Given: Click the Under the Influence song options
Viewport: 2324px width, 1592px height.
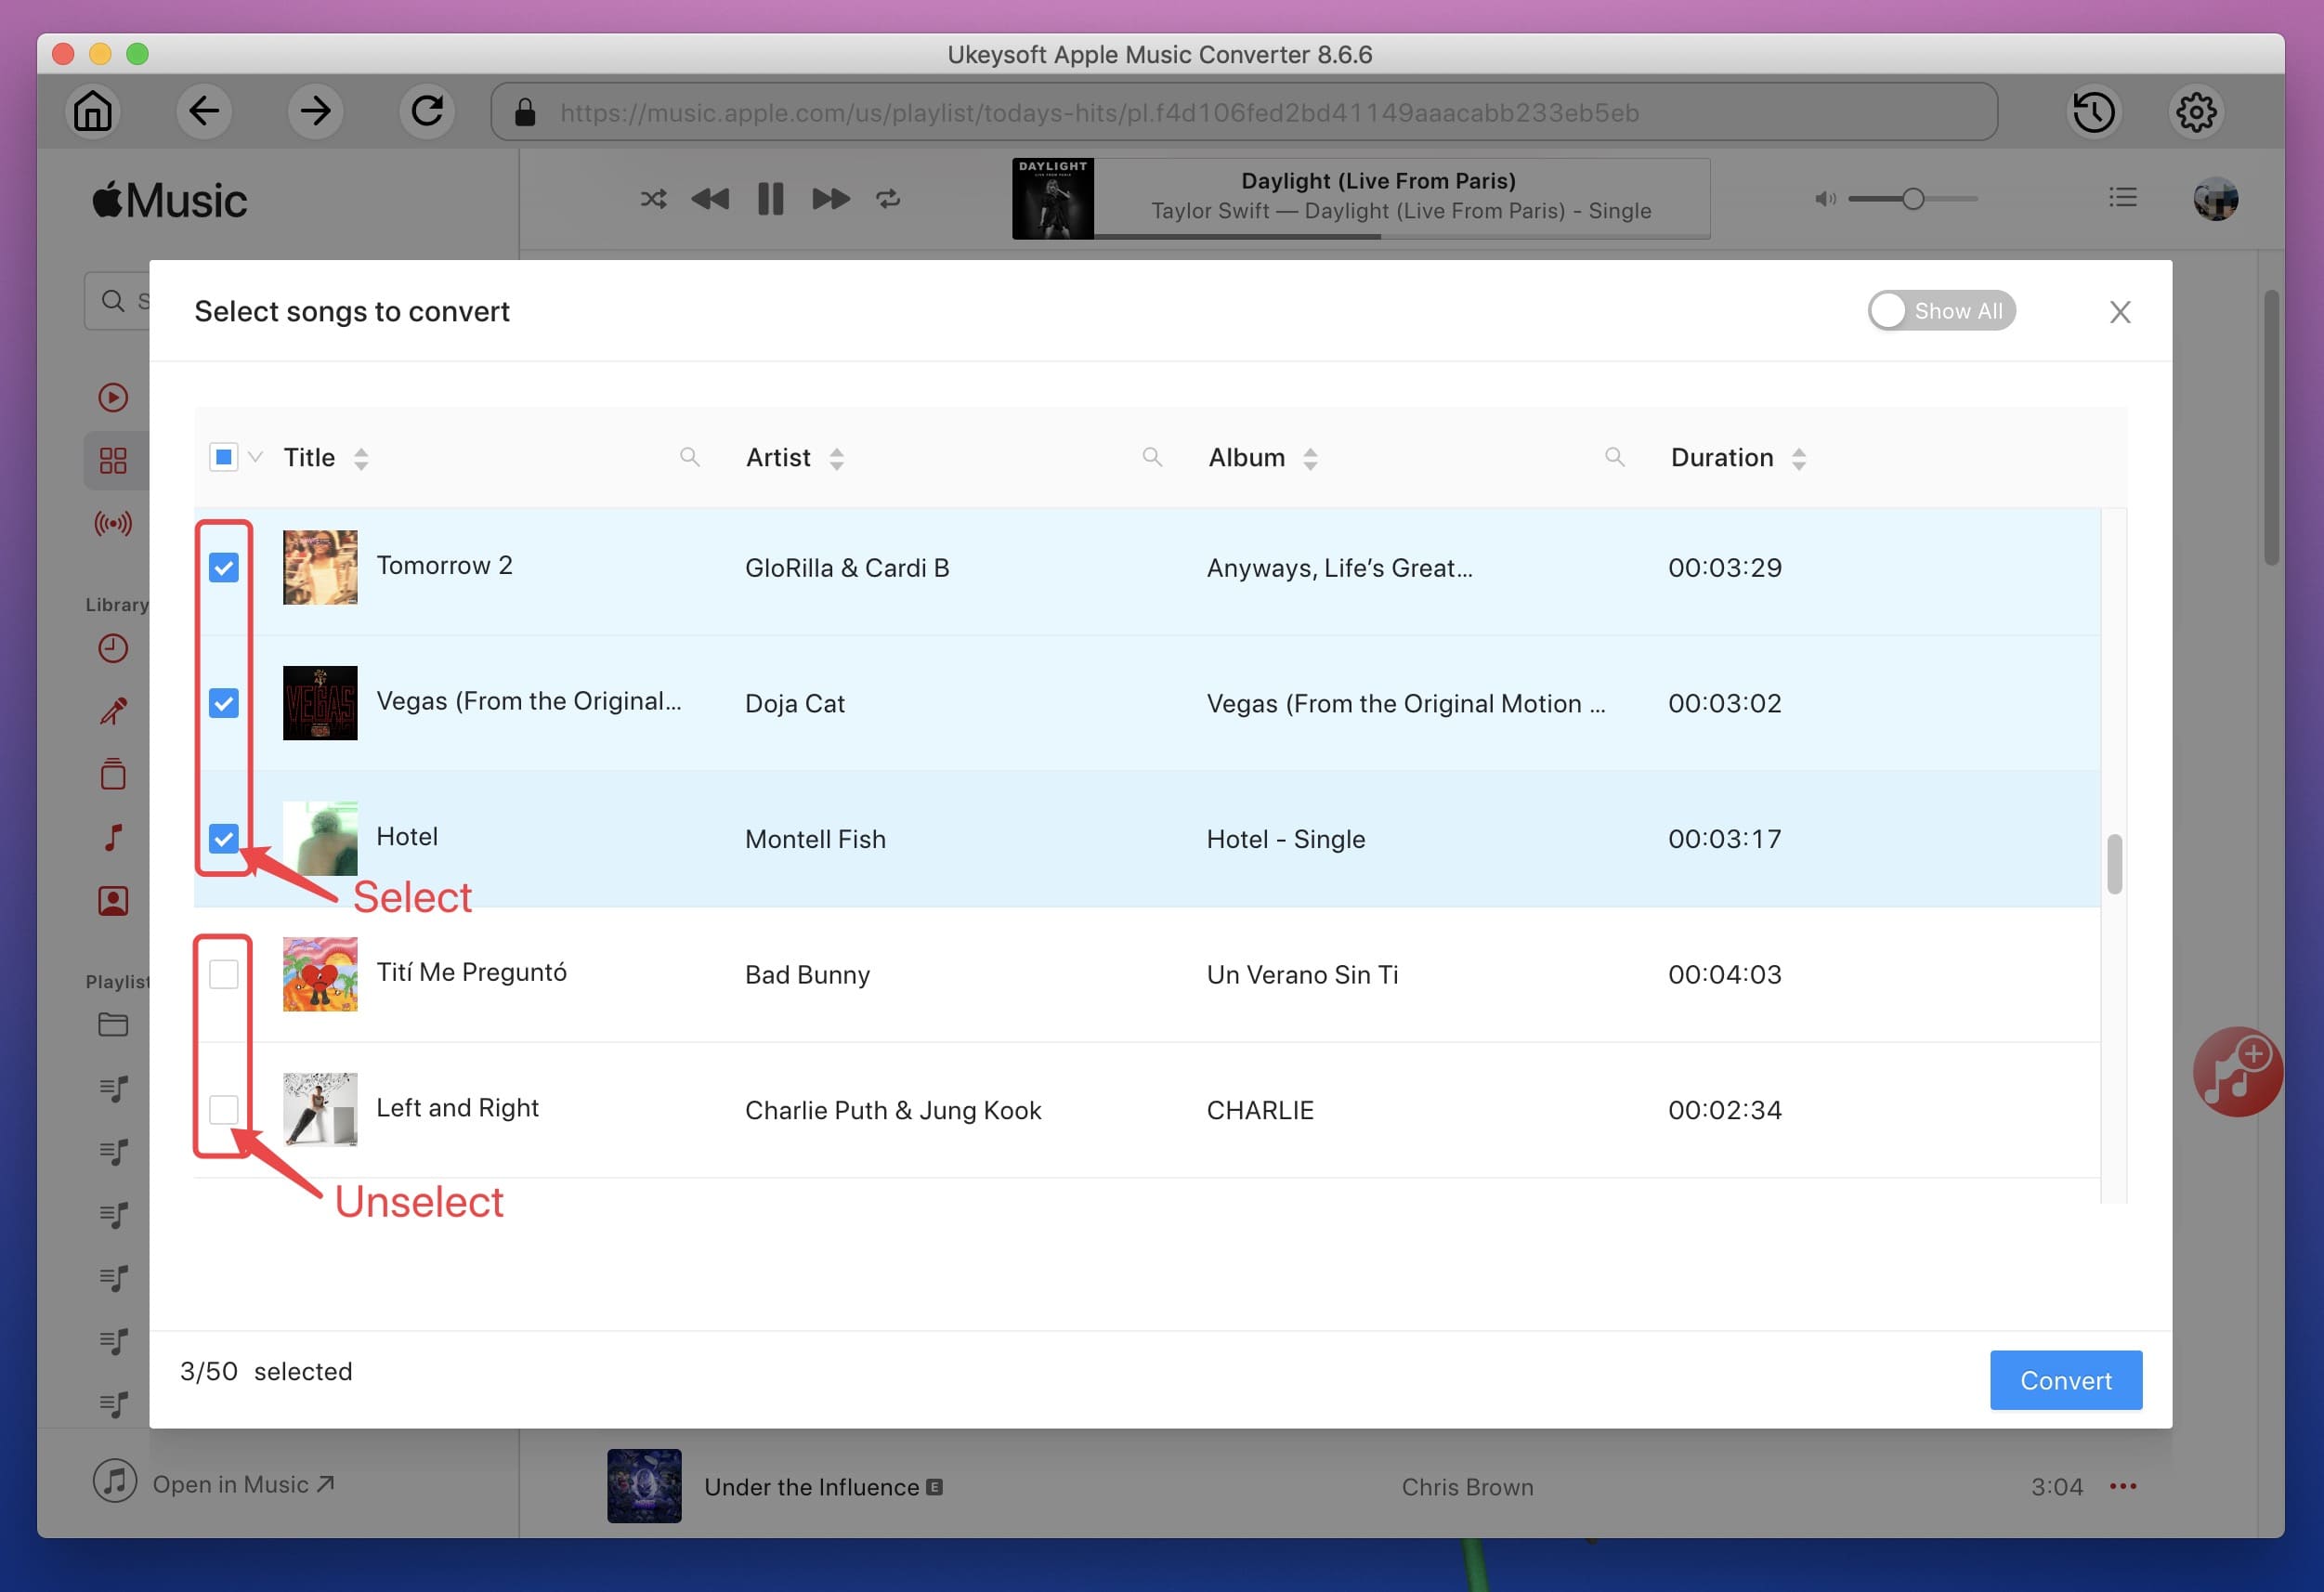Looking at the screenshot, I should tap(2122, 1486).
